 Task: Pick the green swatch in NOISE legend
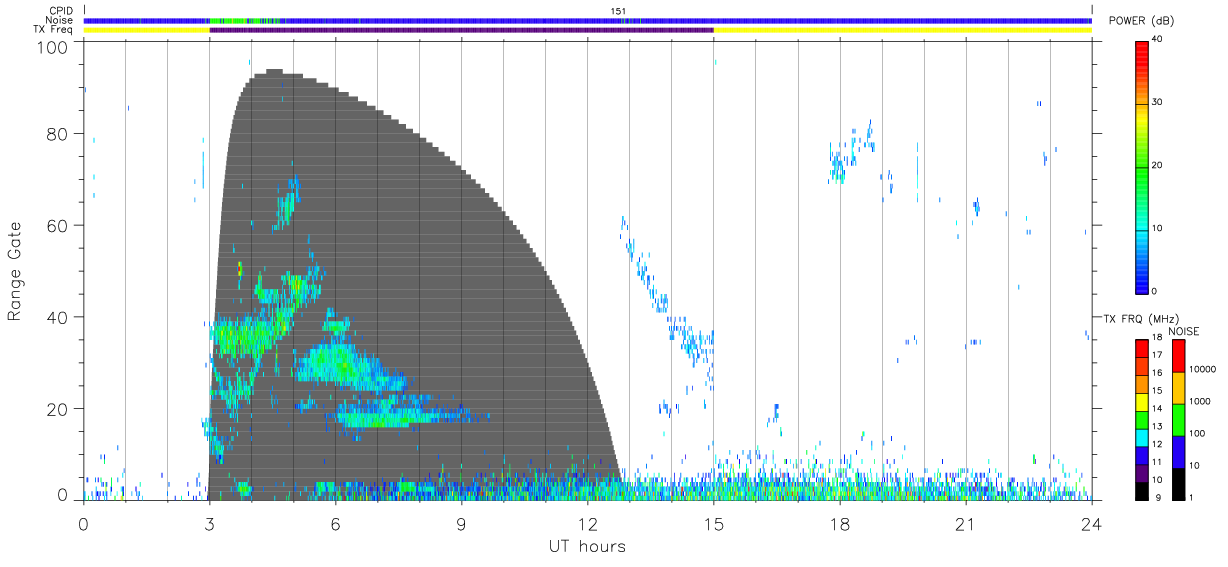tap(1178, 420)
